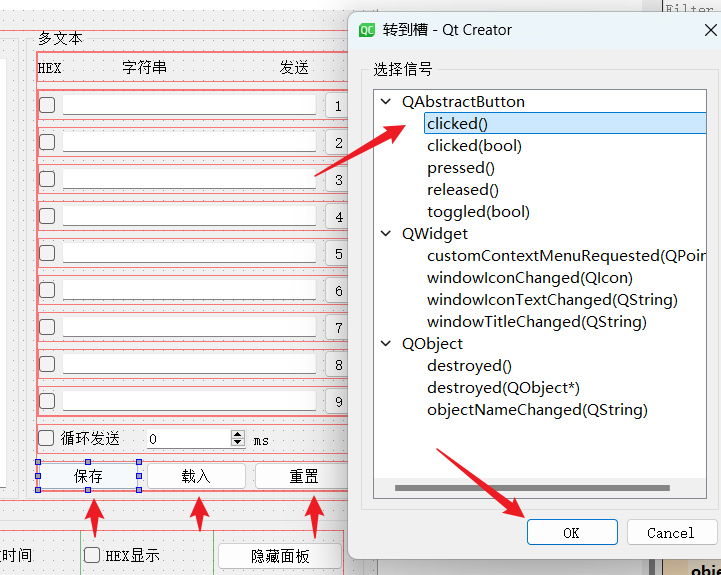Increase the loop interval with up arrow

(238, 434)
